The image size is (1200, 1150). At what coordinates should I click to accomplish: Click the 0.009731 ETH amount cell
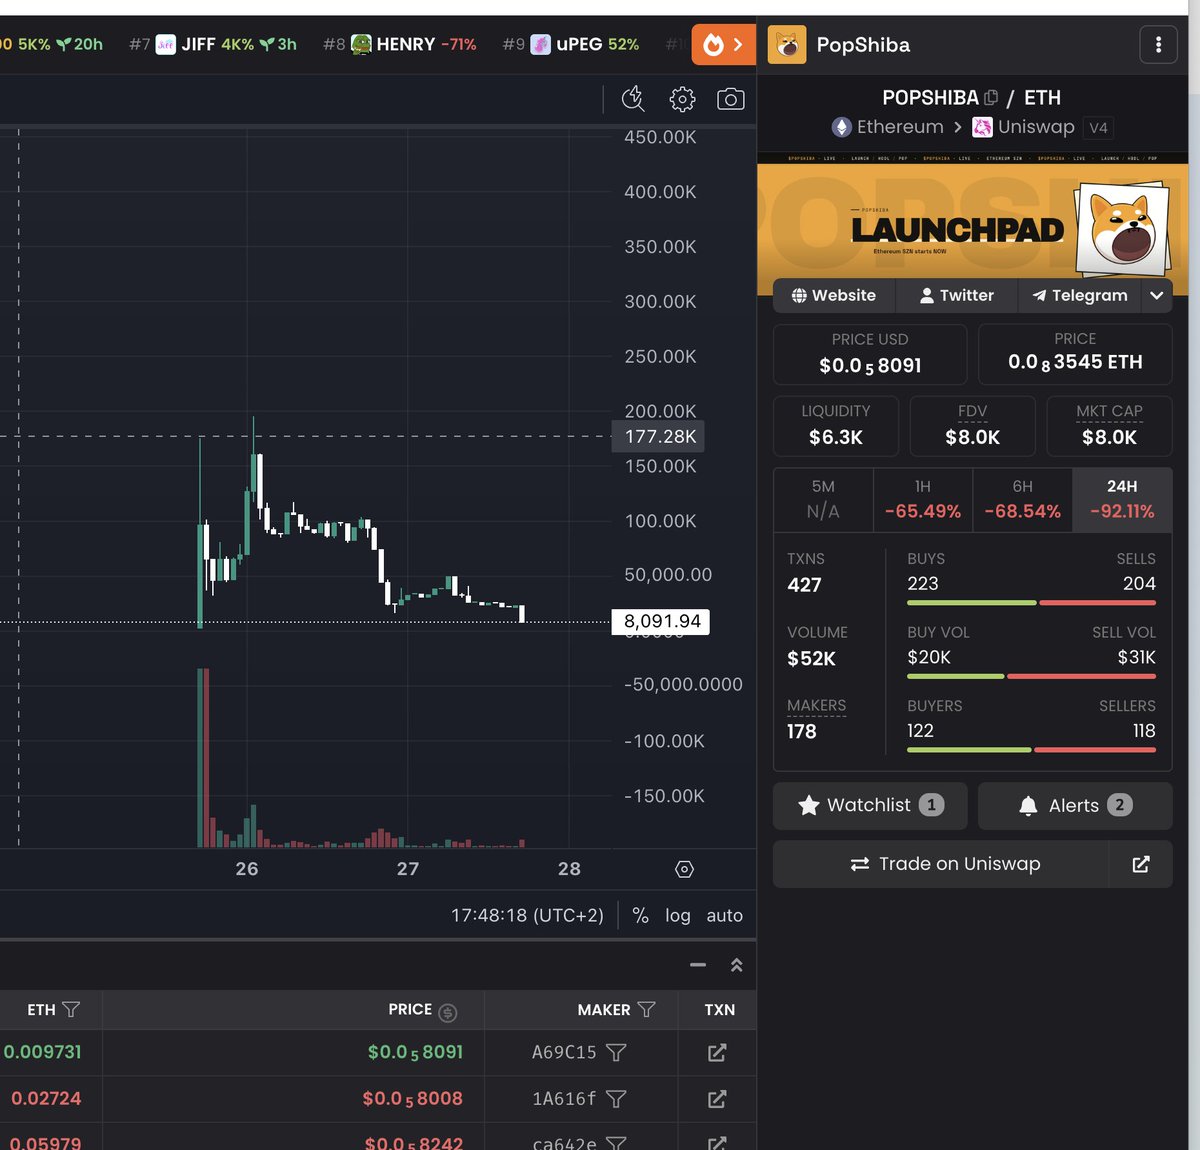42,1052
